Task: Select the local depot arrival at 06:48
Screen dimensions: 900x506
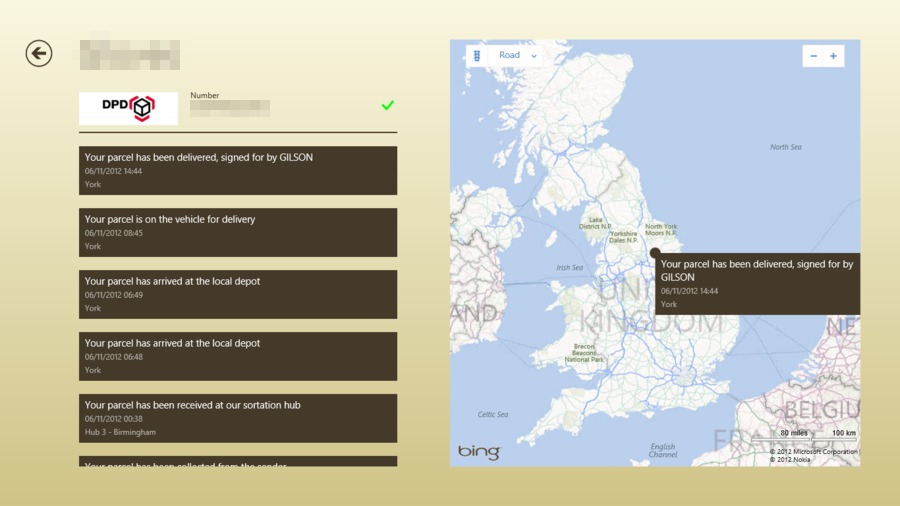Action: [238, 356]
